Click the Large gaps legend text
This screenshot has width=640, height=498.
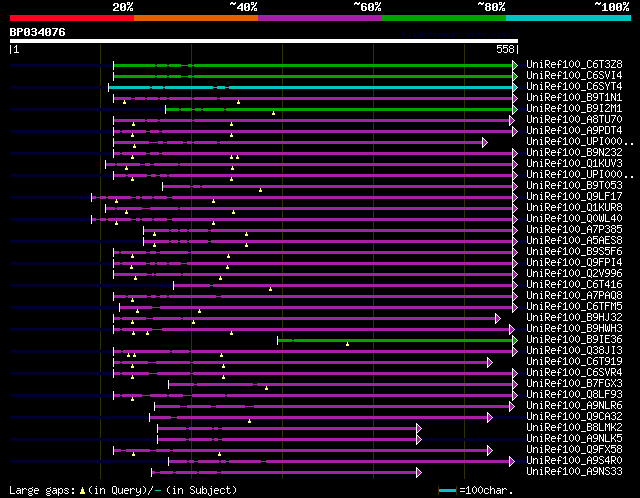(123, 490)
